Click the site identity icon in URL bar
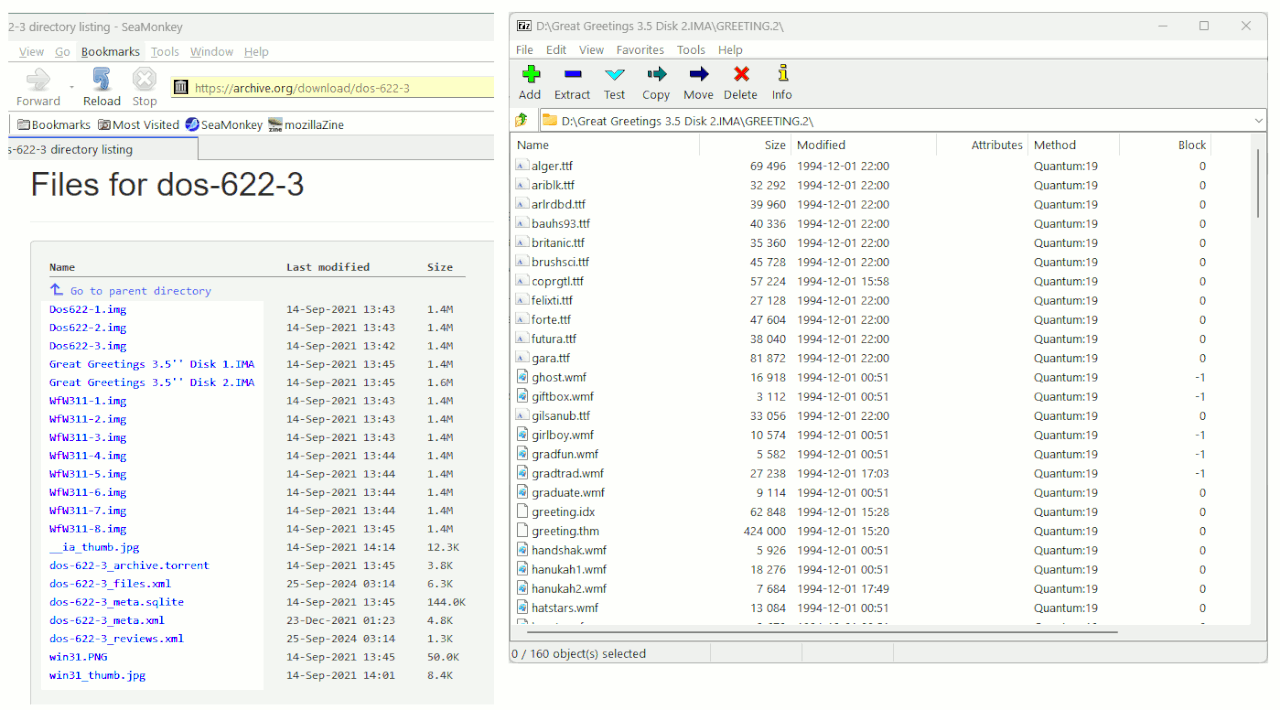 click(181, 88)
